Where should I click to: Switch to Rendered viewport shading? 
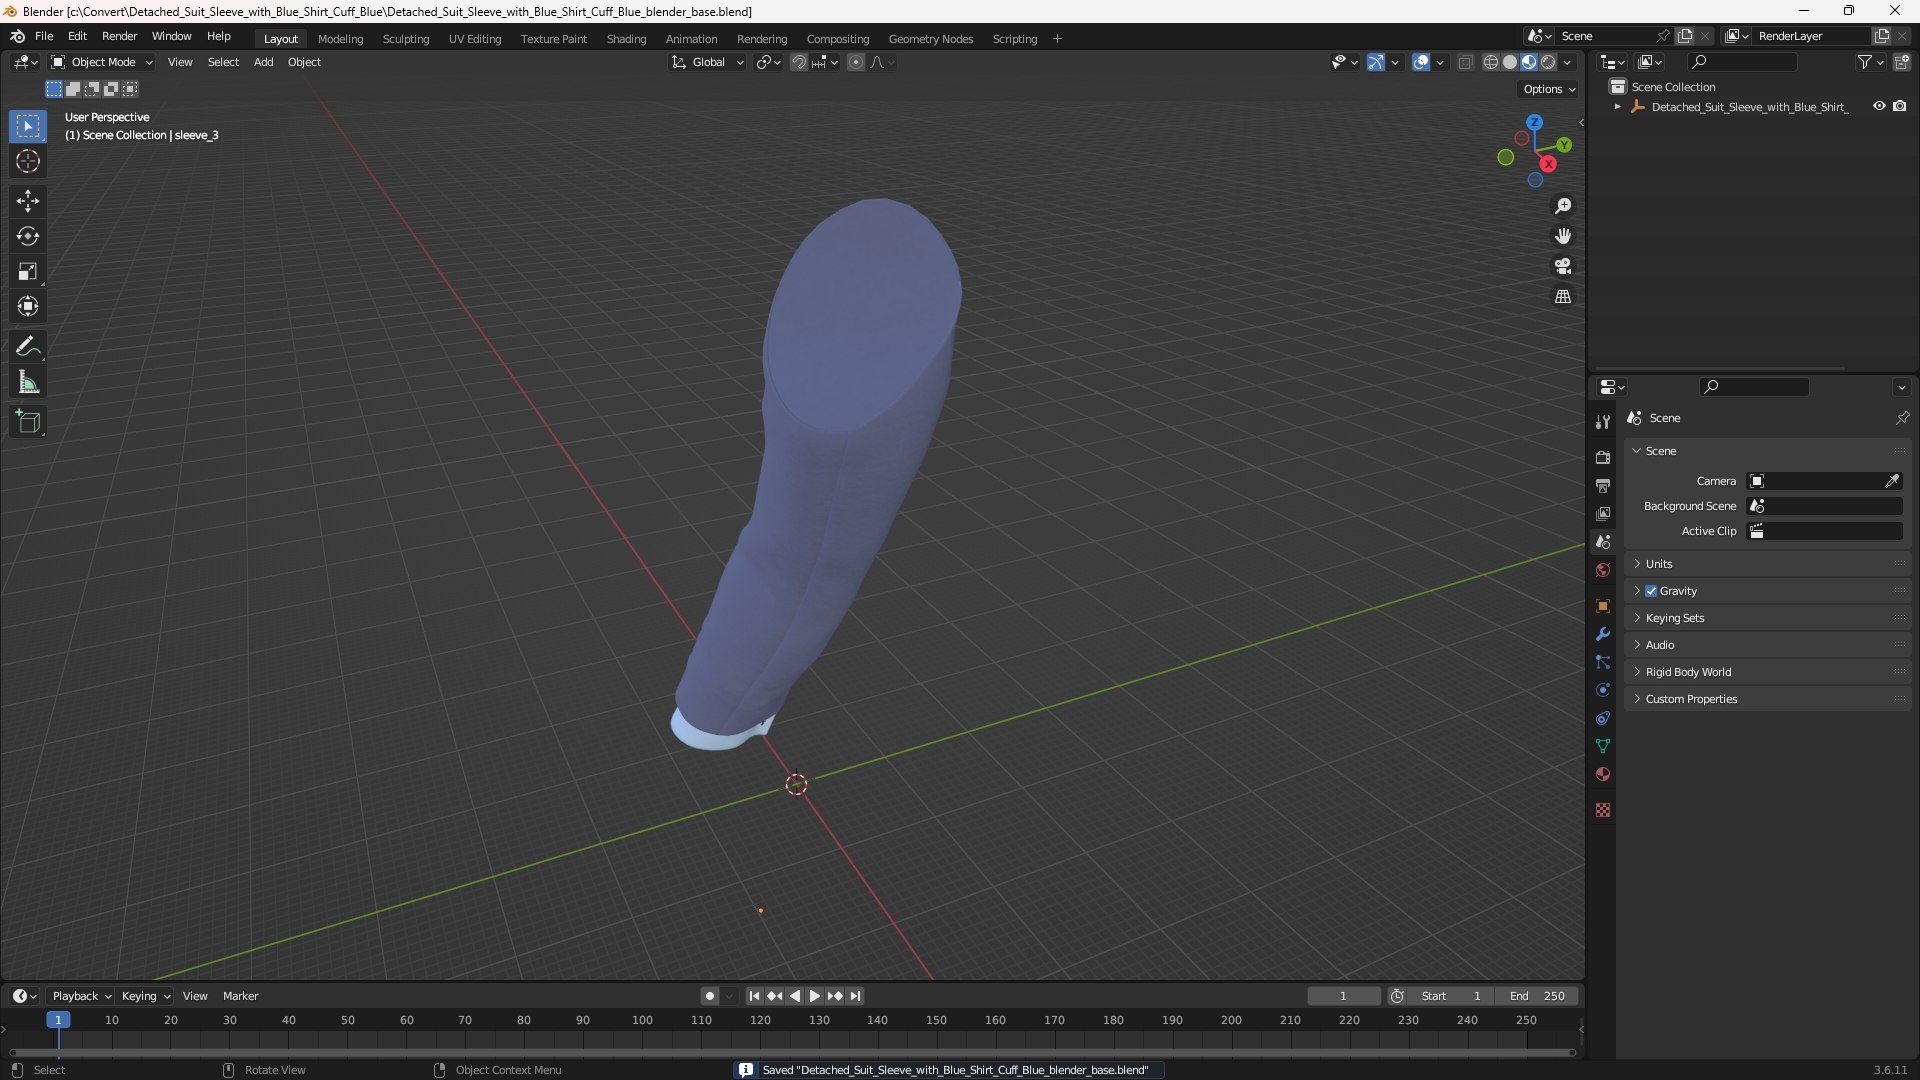point(1548,62)
